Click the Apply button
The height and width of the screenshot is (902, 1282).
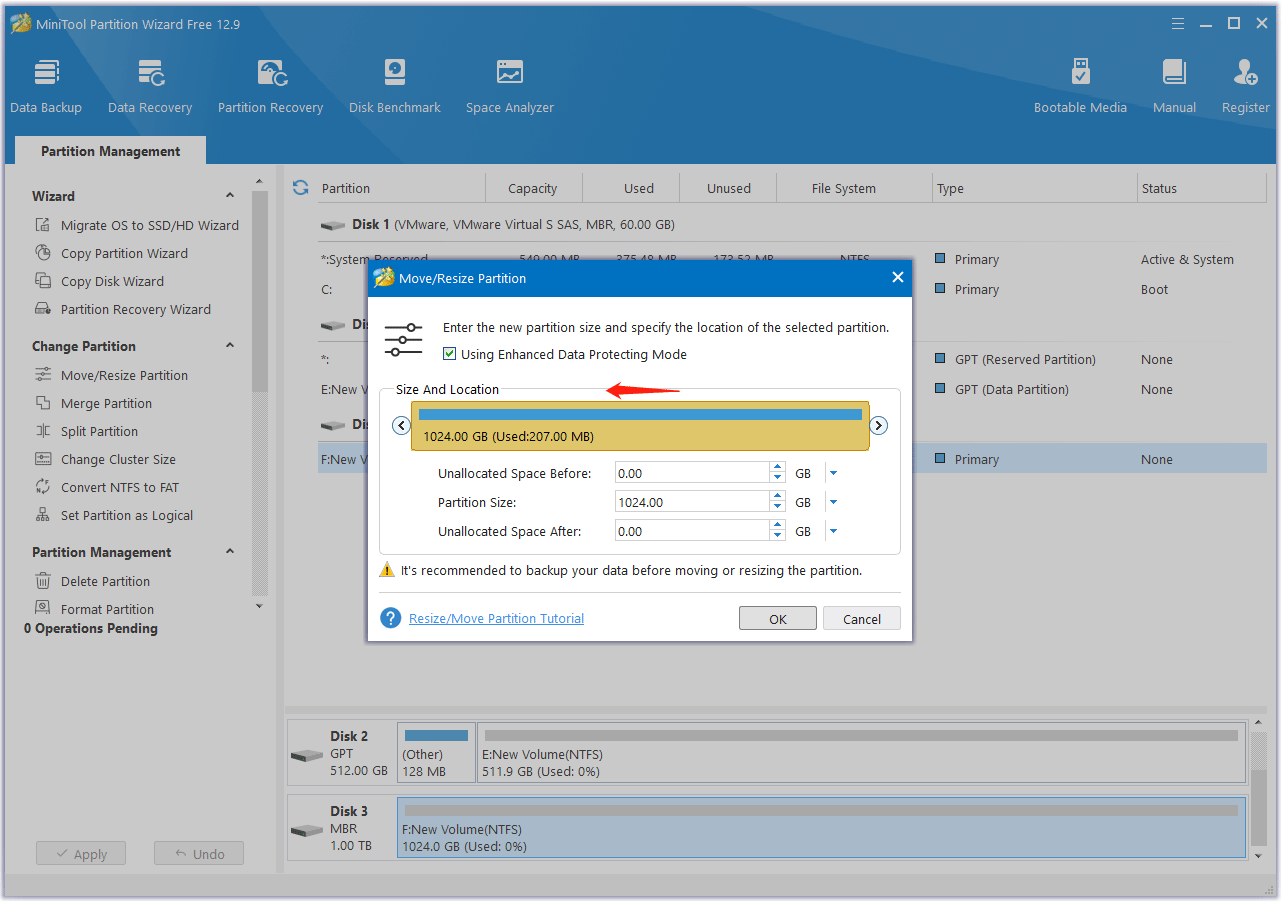coord(81,854)
